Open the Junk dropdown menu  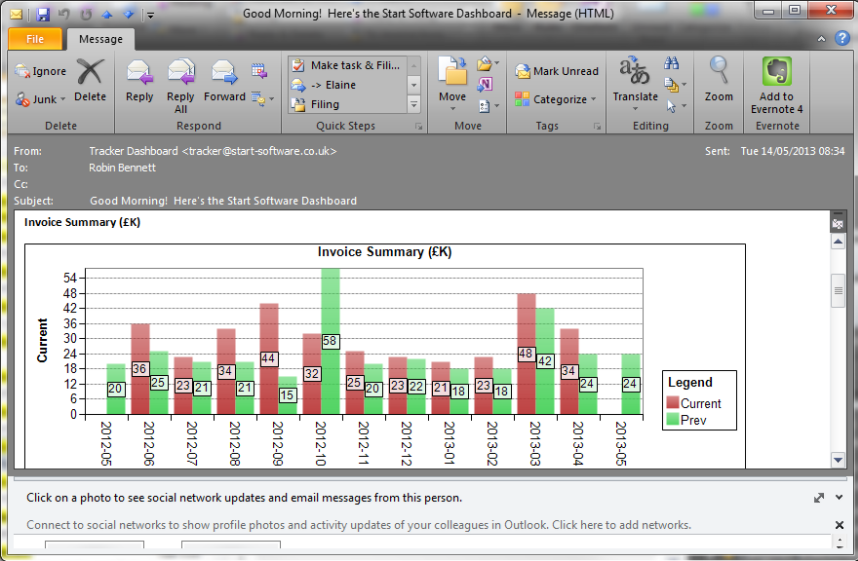(40, 99)
